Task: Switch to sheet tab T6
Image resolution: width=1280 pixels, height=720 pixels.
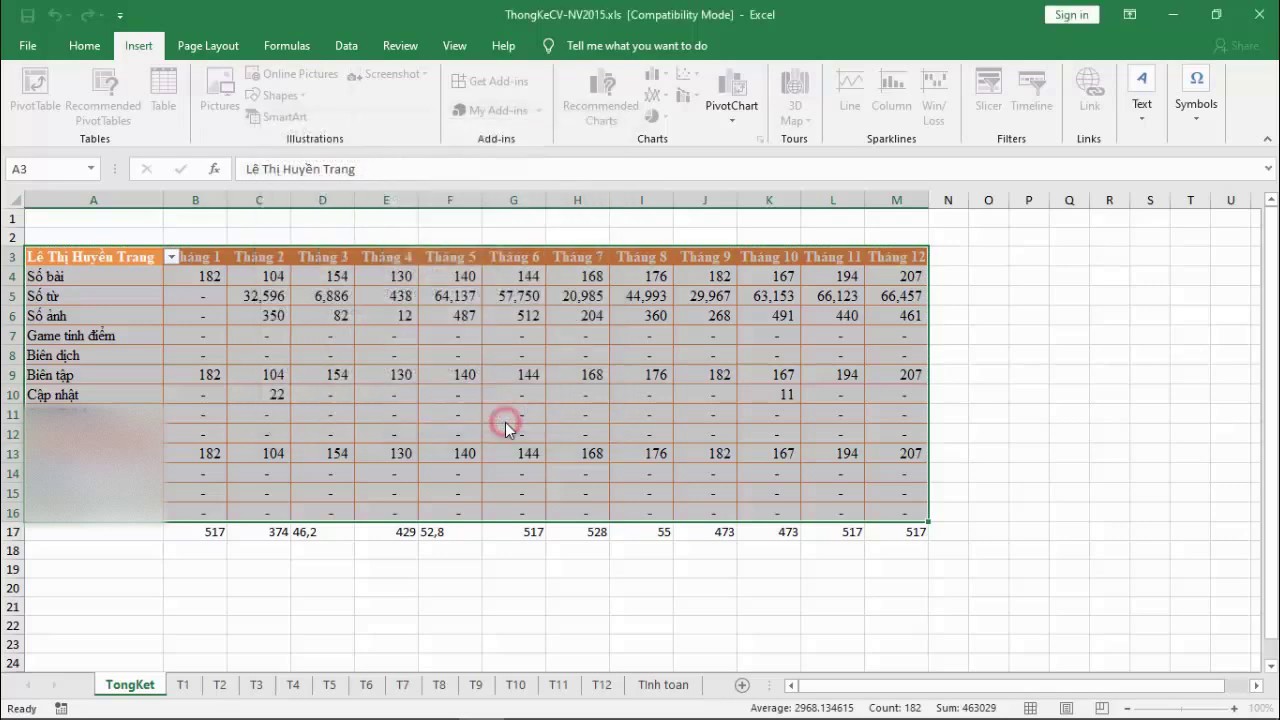Action: click(366, 685)
